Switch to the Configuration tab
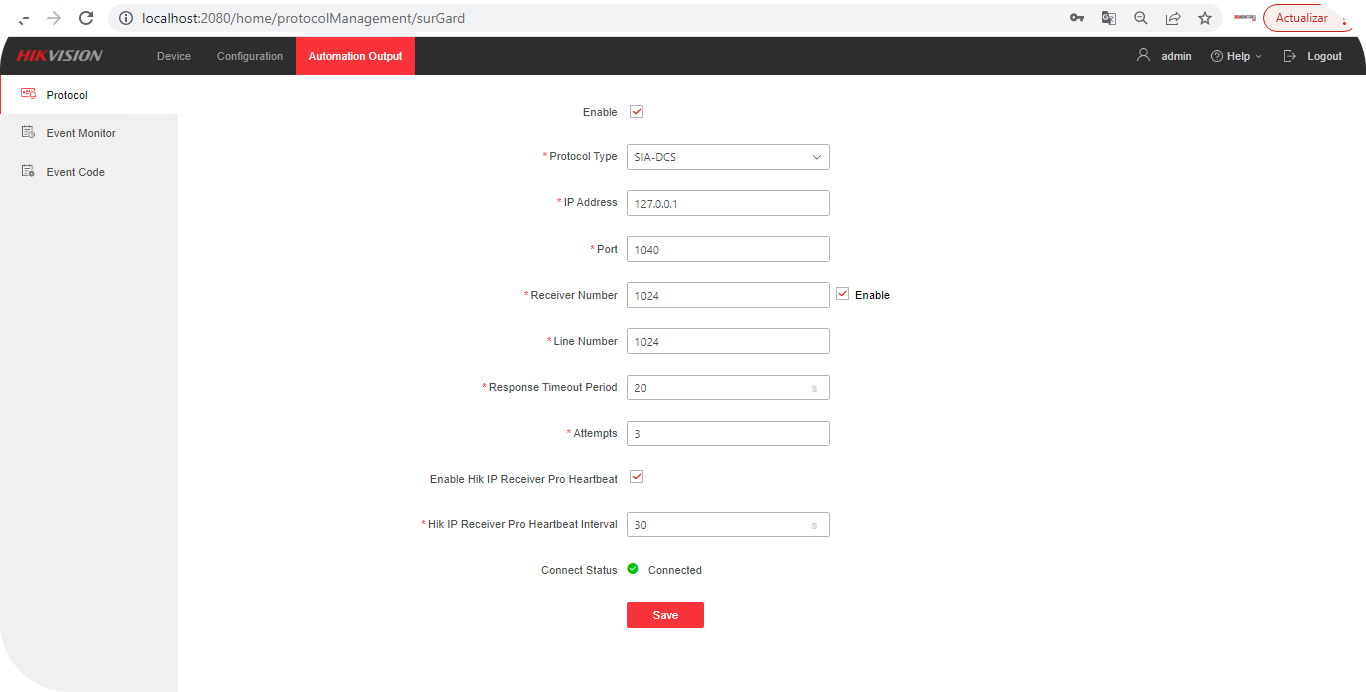Image resolution: width=1366 pixels, height=692 pixels. 249,56
